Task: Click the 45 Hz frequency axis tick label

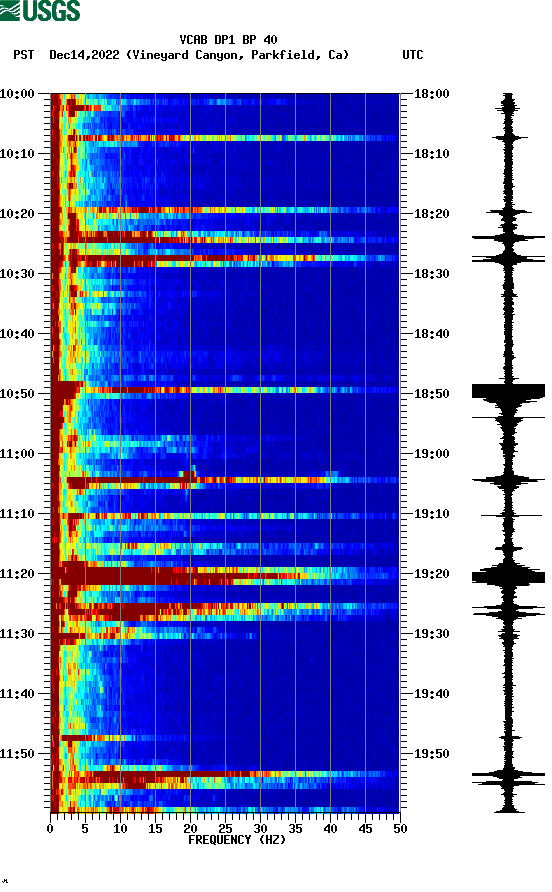Action: click(x=365, y=829)
